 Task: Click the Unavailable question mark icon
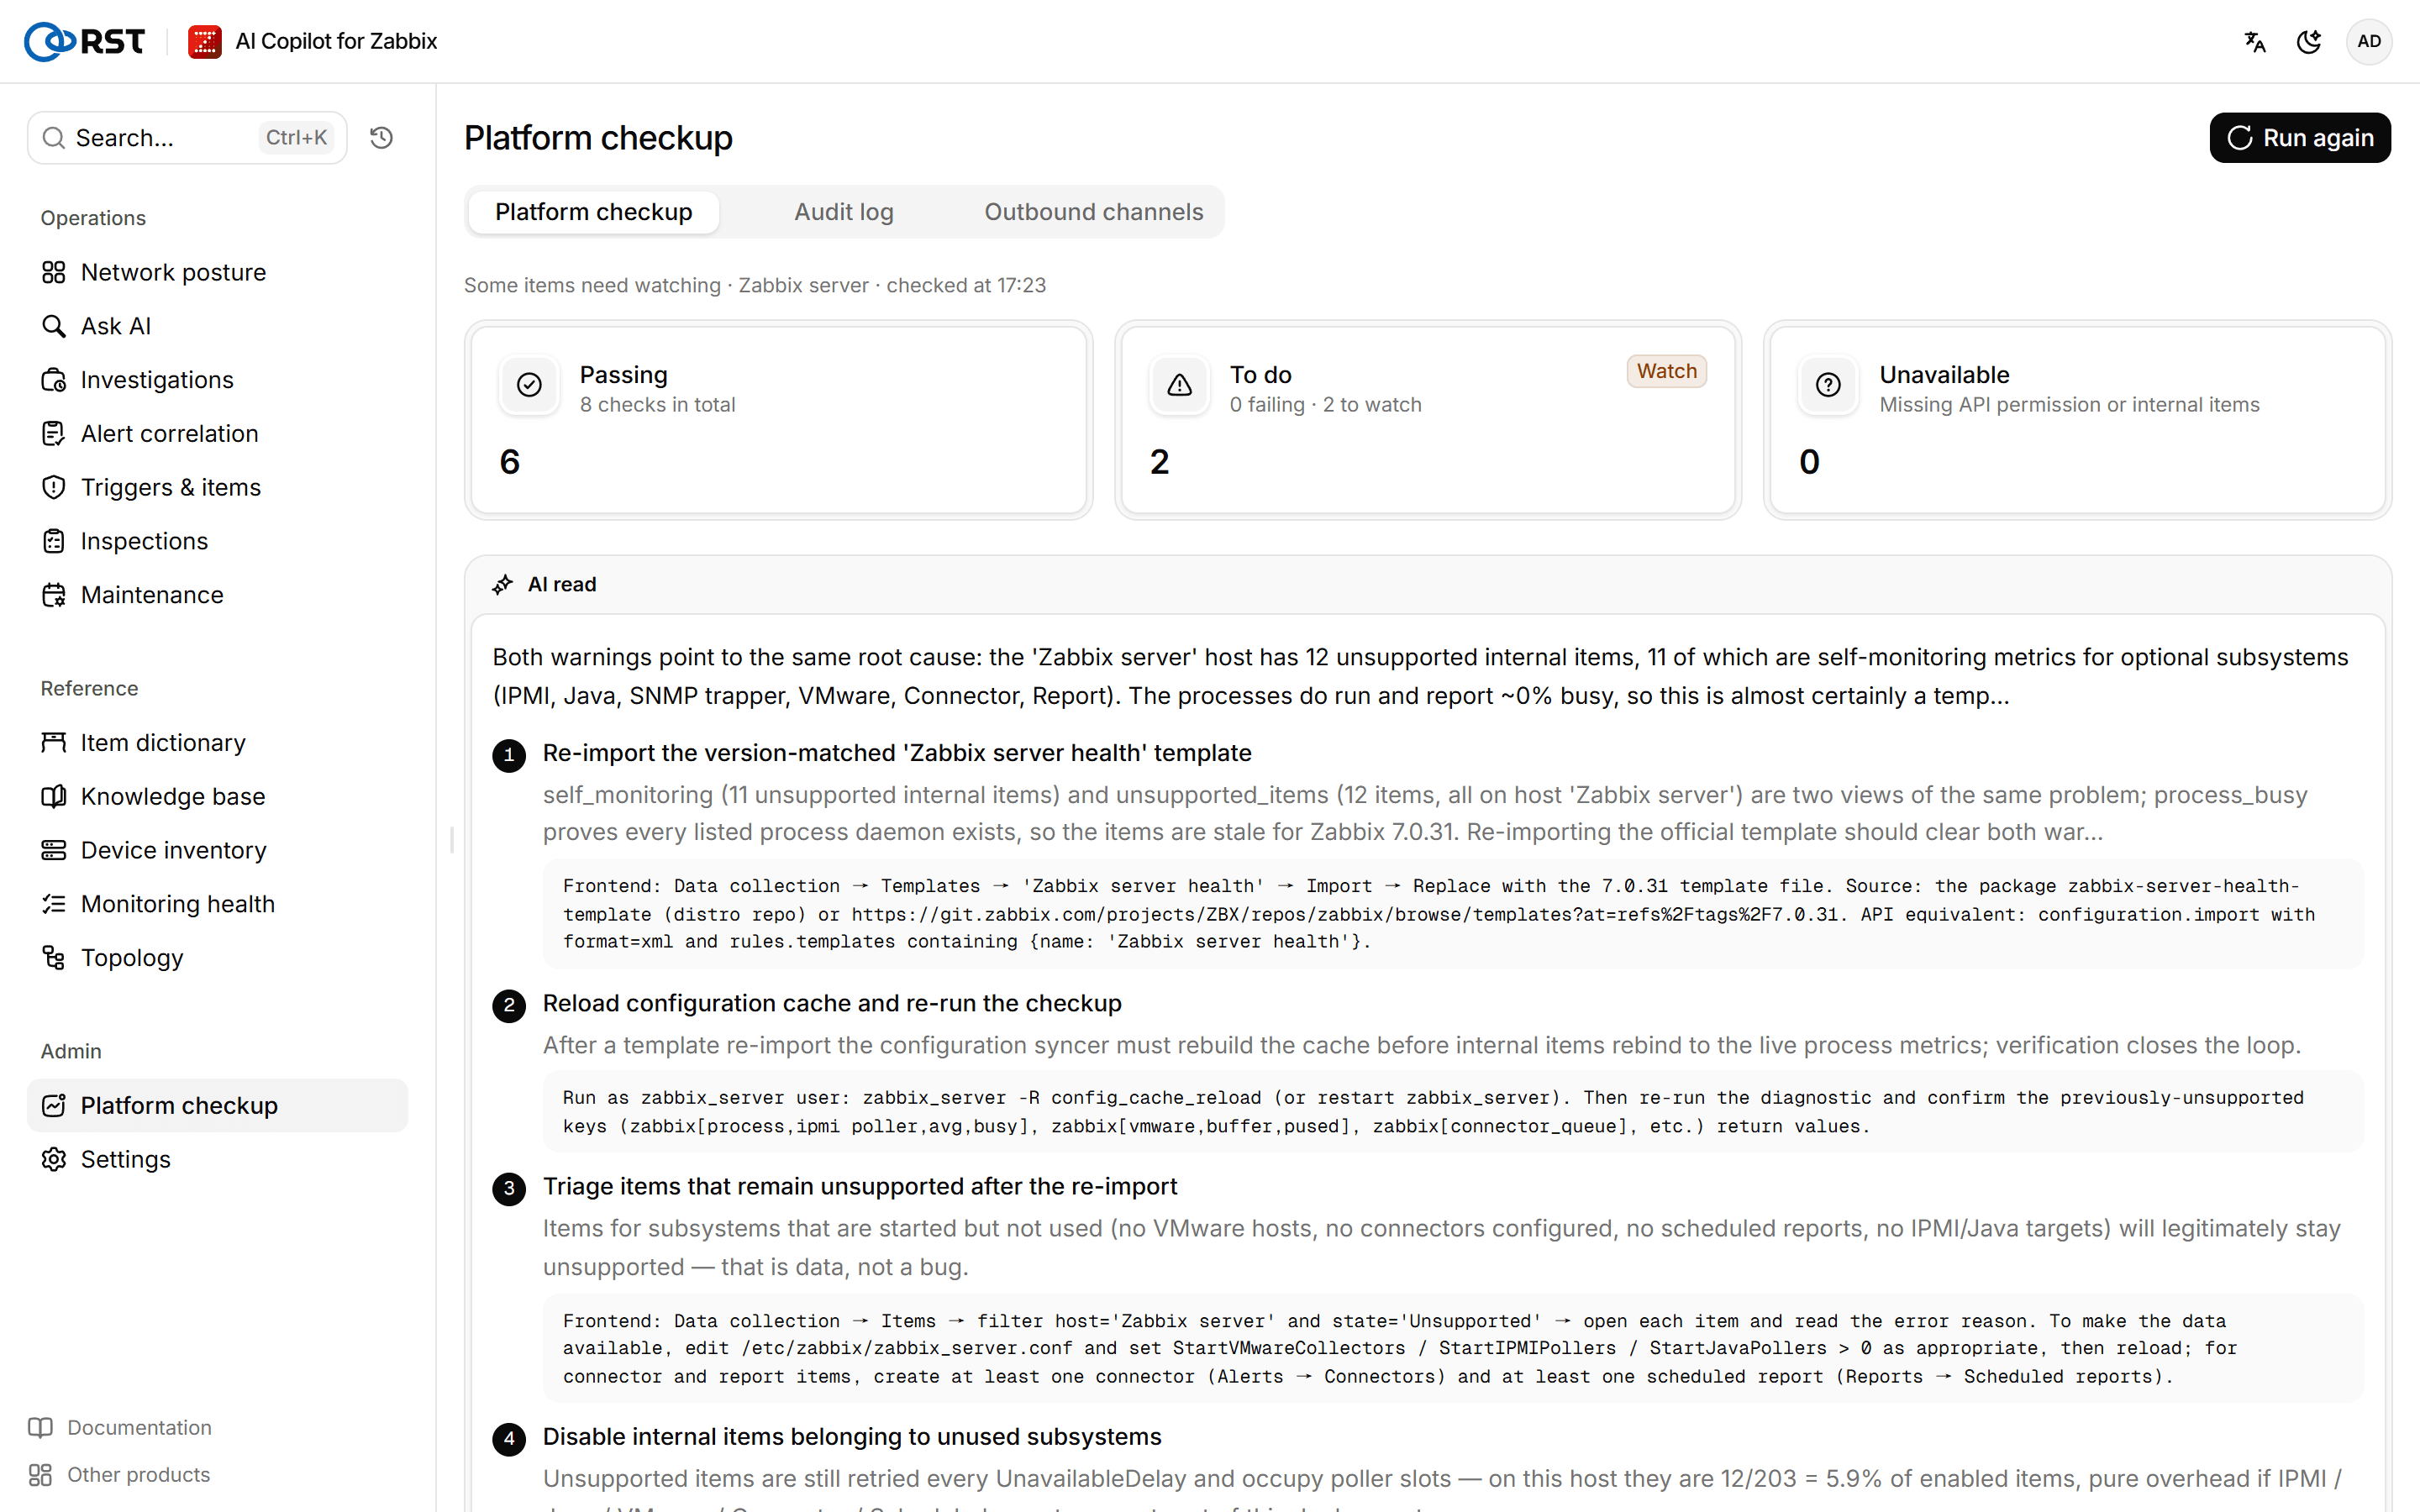(x=1829, y=385)
